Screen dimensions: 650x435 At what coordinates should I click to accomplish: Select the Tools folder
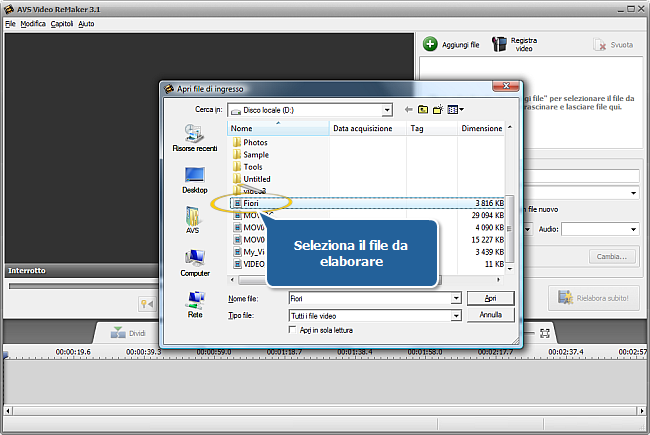point(247,167)
